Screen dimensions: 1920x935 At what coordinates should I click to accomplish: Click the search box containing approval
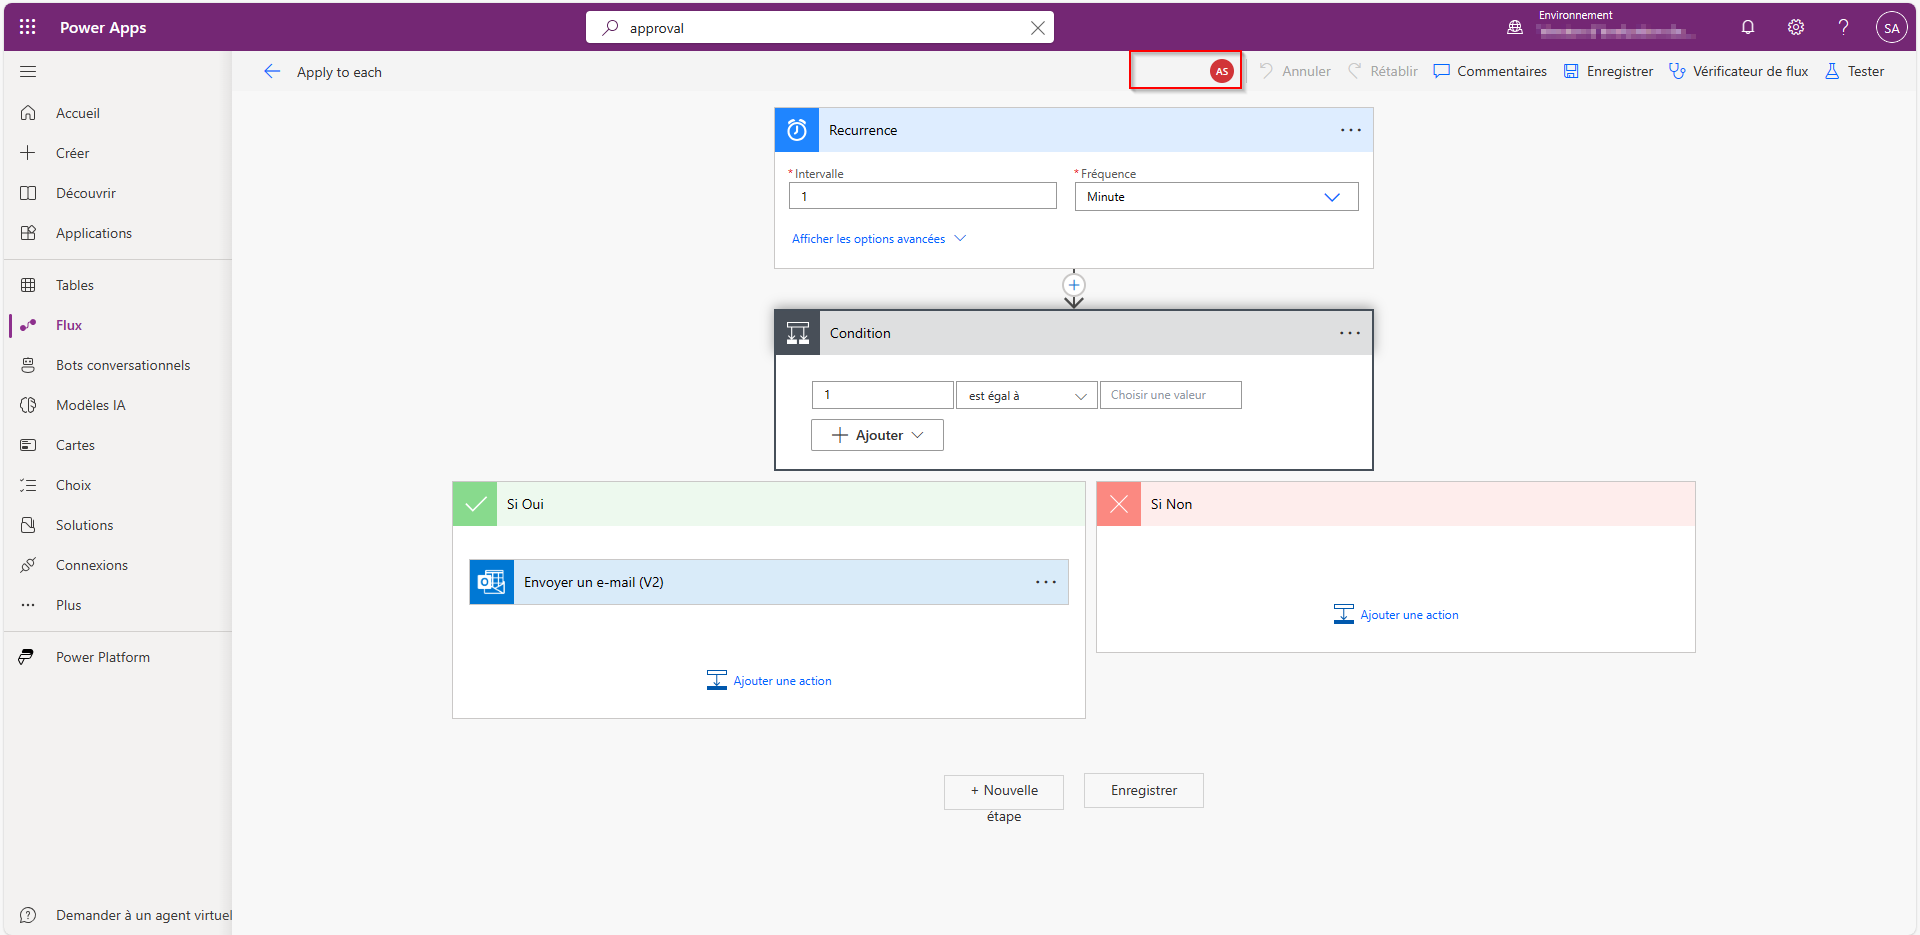pyautogui.click(x=819, y=28)
